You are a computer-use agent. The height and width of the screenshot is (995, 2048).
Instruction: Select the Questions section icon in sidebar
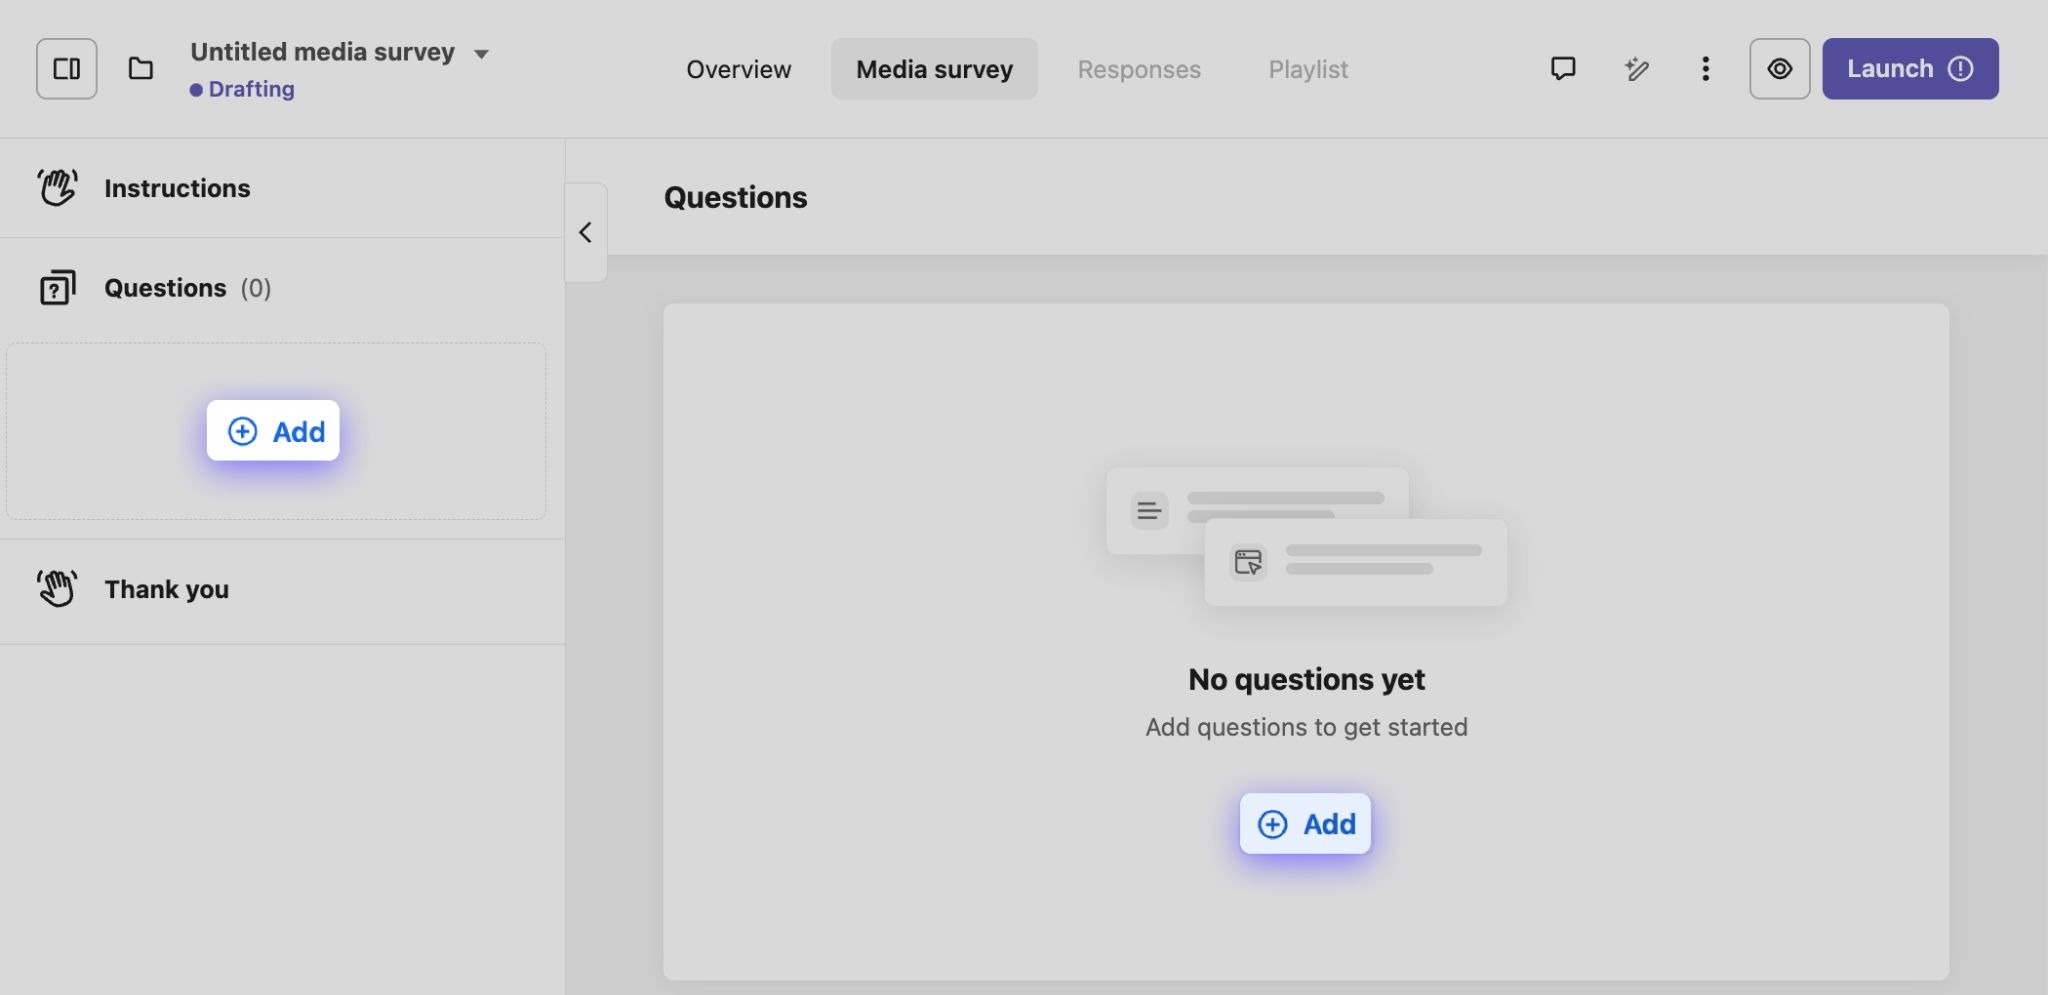tap(57, 288)
